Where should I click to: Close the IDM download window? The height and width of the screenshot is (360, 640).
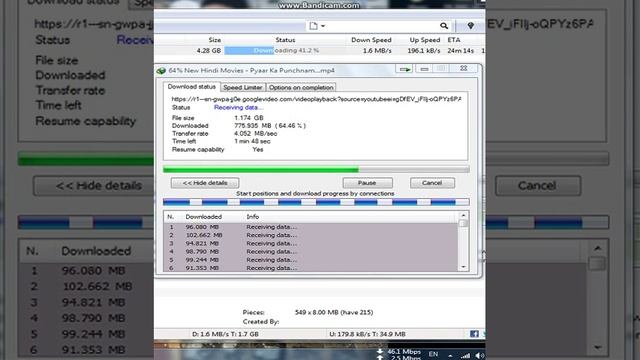pyautogui.click(x=464, y=69)
